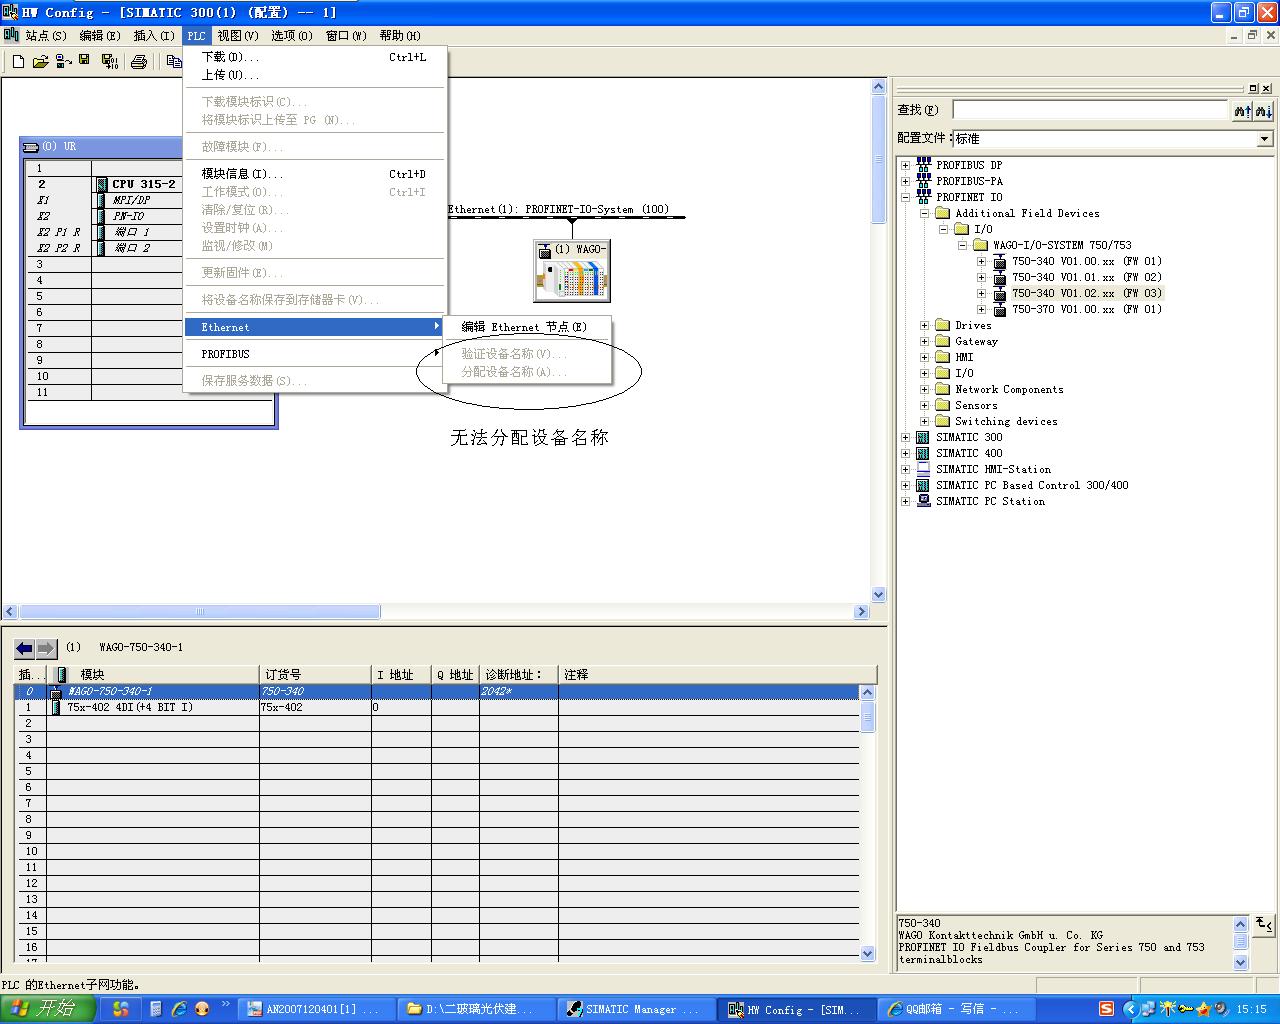1280x1024 pixels.
Task: Click the search-up binoculars icon in catalog
Action: pyautogui.click(x=1242, y=111)
